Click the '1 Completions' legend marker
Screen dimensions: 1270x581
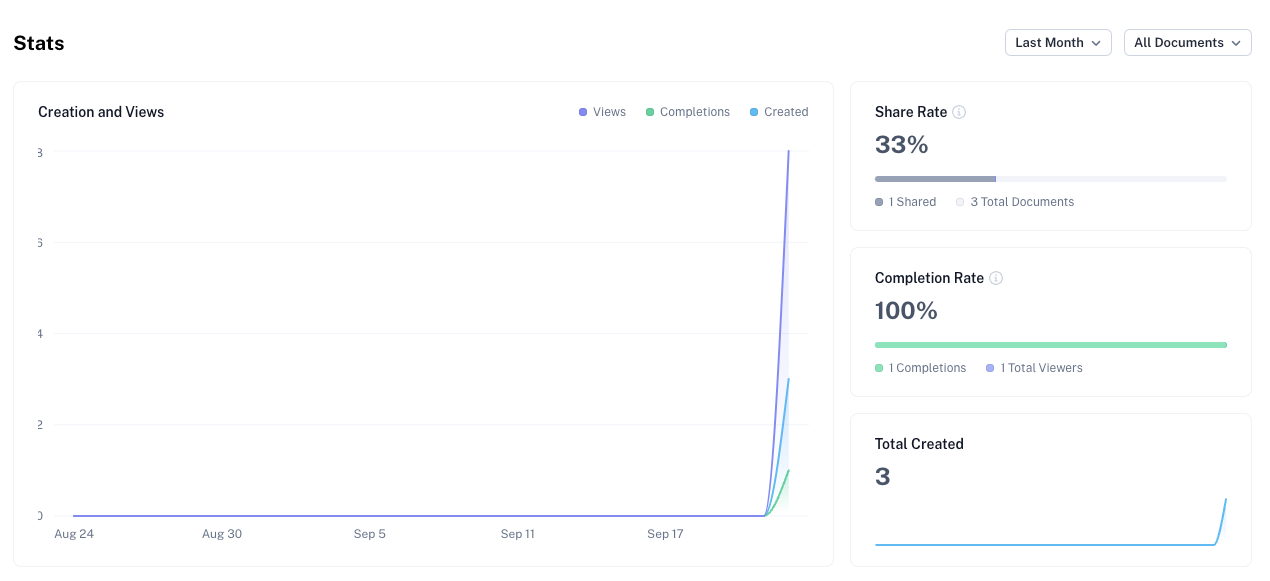[x=878, y=368]
